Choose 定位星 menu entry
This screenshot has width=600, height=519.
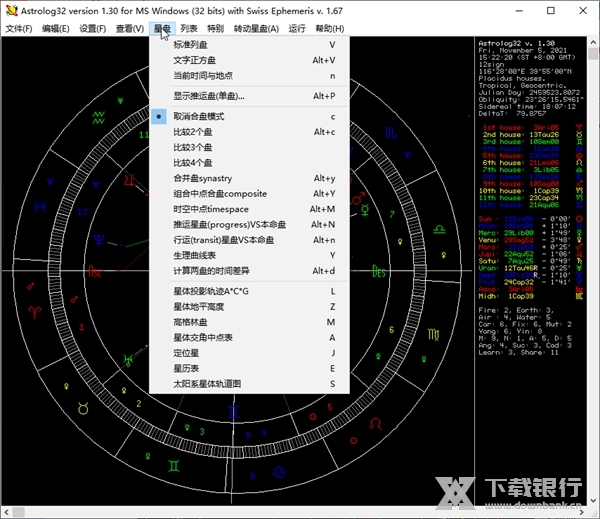click(x=250, y=353)
